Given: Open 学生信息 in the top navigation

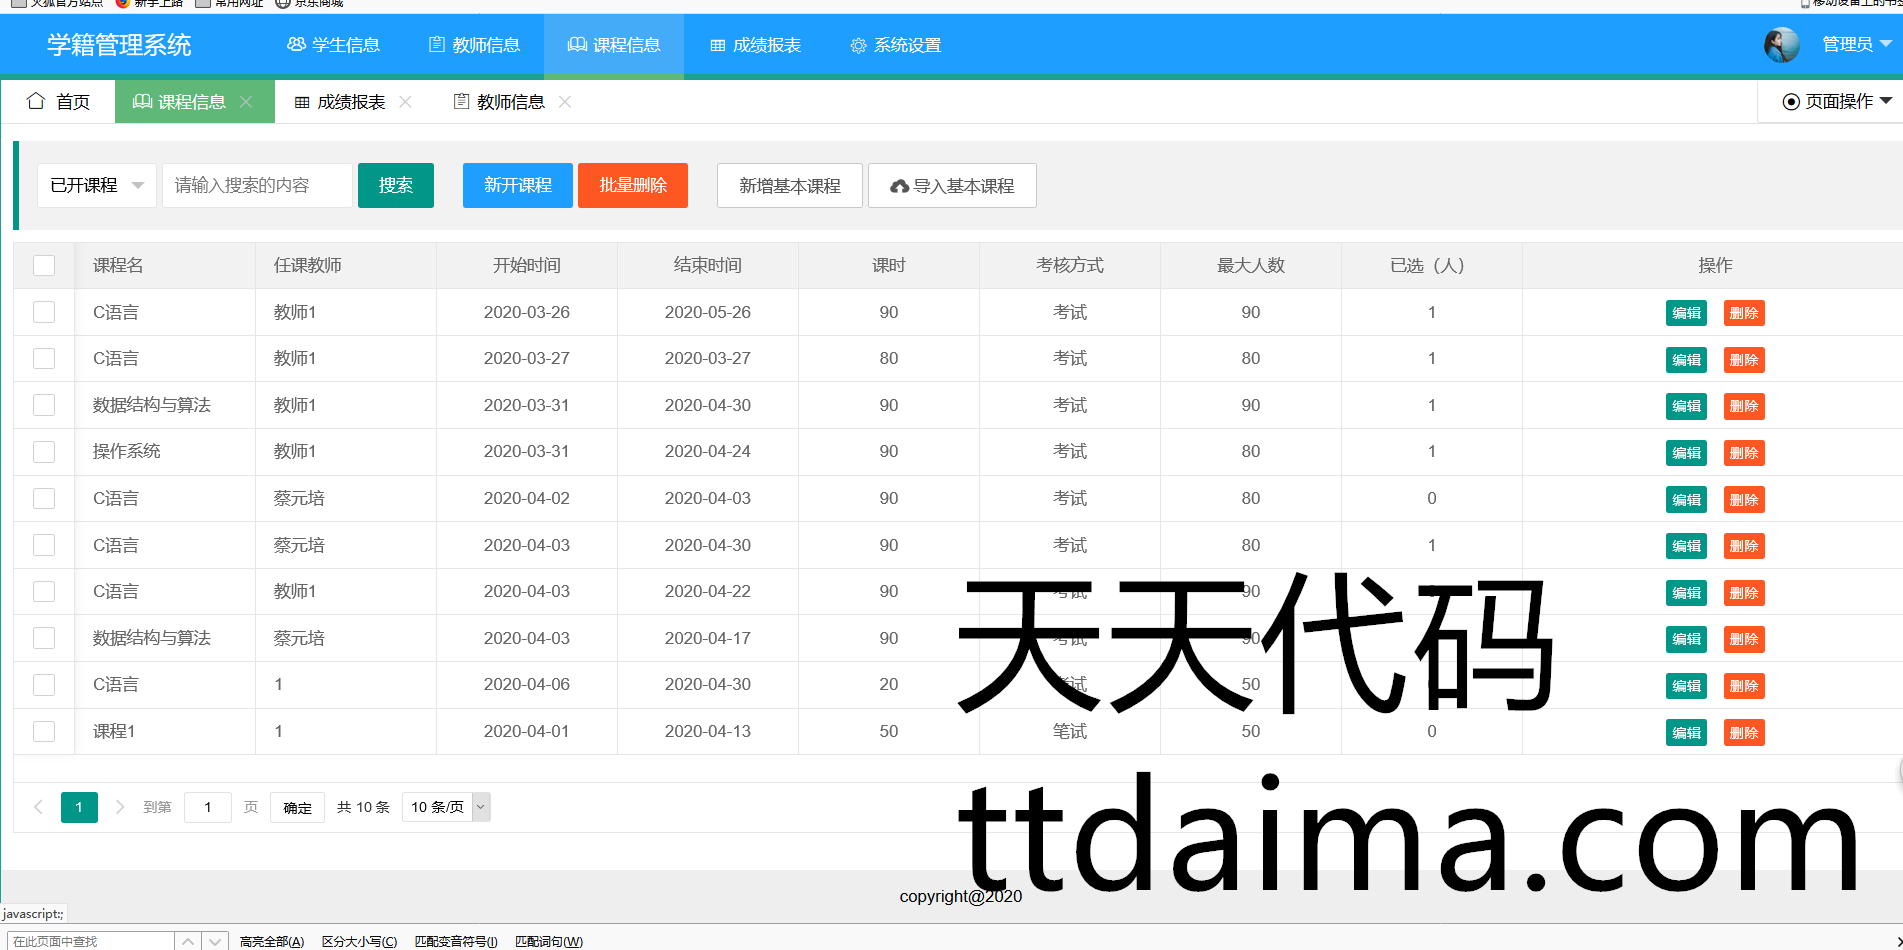Looking at the screenshot, I should click(x=333, y=45).
